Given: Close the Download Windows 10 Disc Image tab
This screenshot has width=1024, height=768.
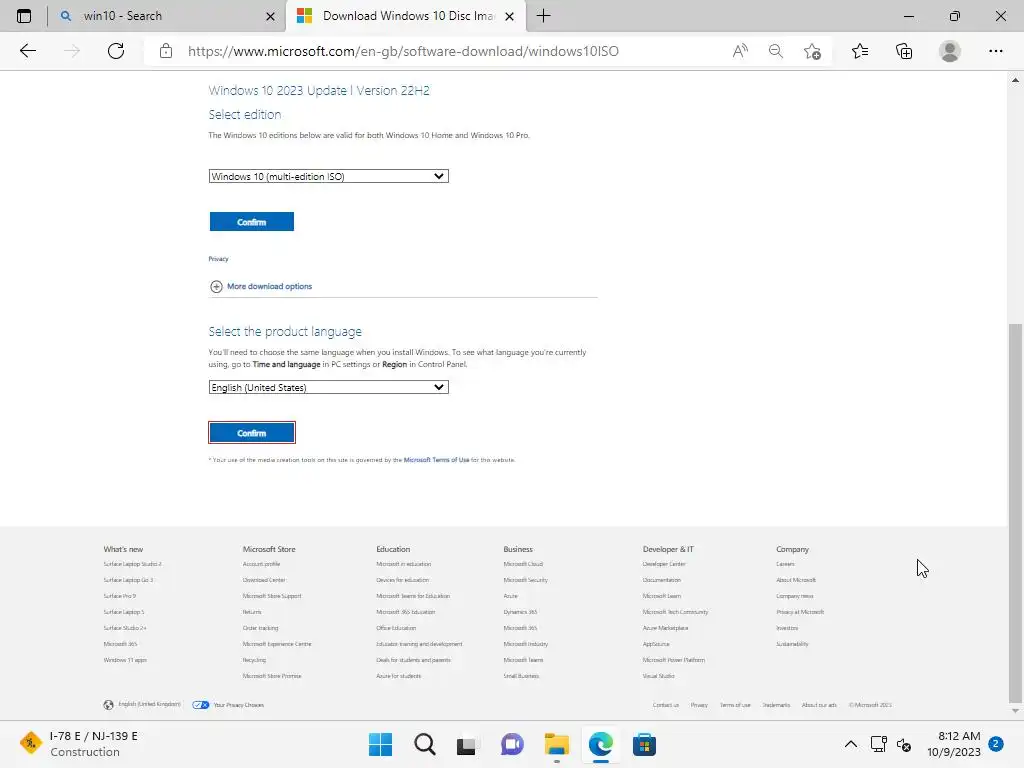Looking at the screenshot, I should coord(509,16).
